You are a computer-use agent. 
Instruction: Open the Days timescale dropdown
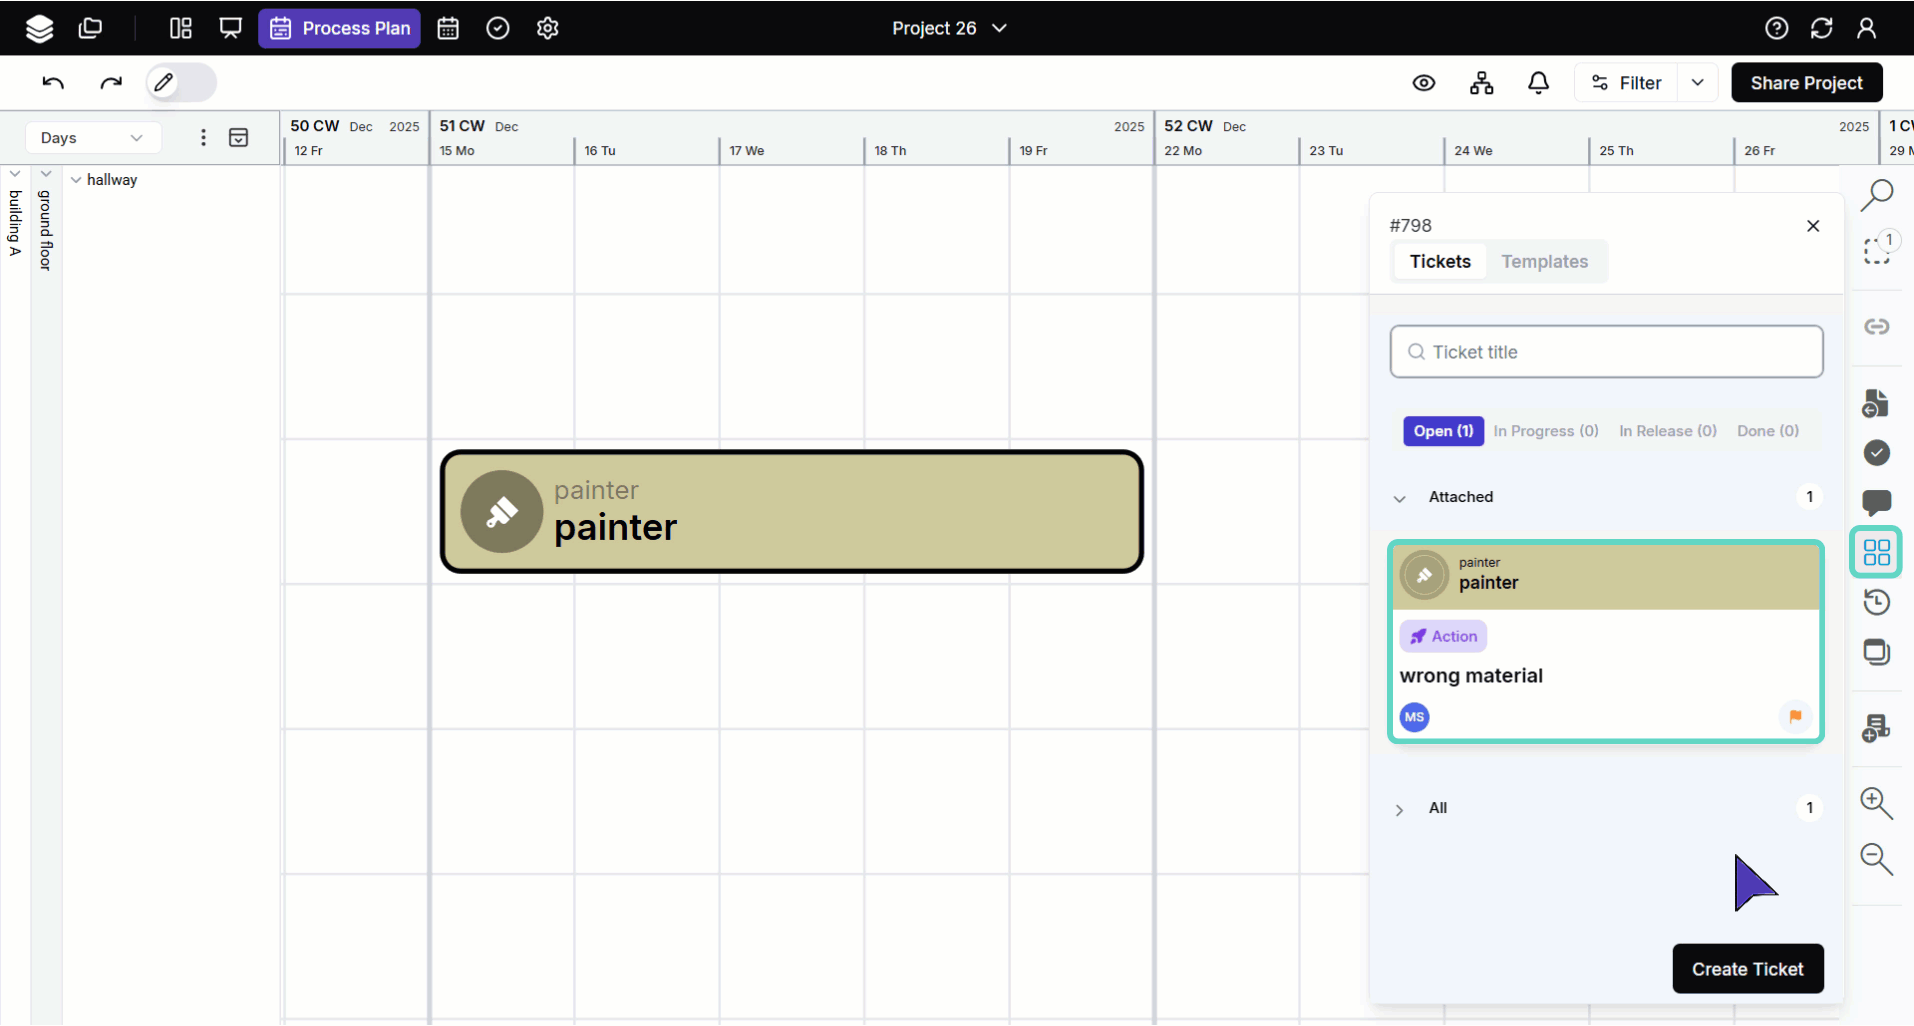[92, 138]
